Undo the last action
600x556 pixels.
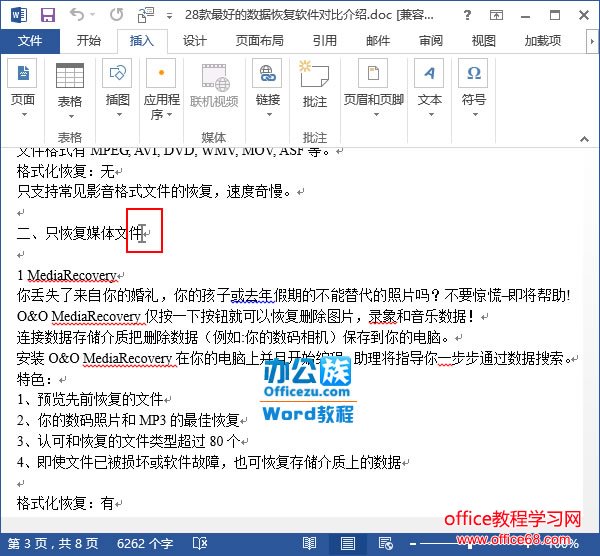[77, 15]
